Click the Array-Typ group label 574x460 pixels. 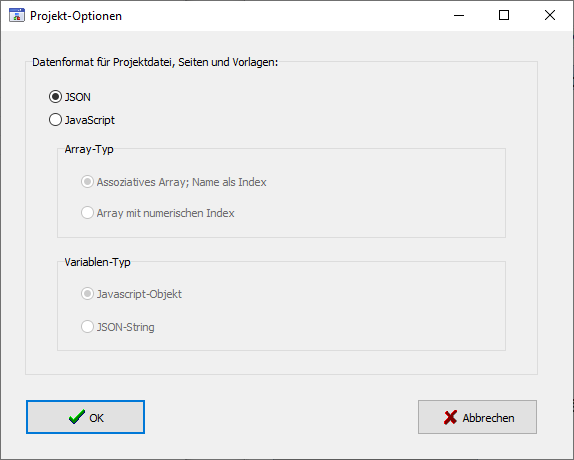[89, 149]
